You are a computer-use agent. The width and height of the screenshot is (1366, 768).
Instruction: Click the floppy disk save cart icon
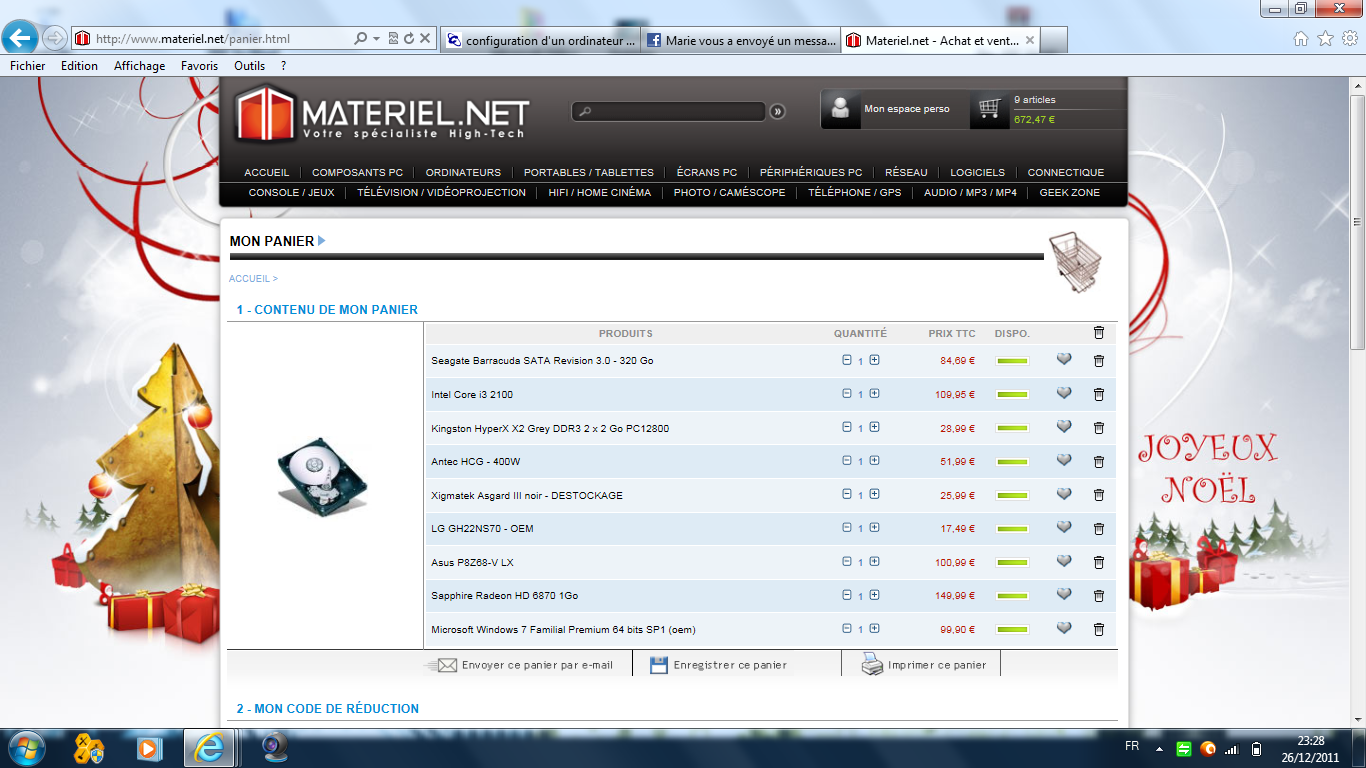(x=658, y=665)
